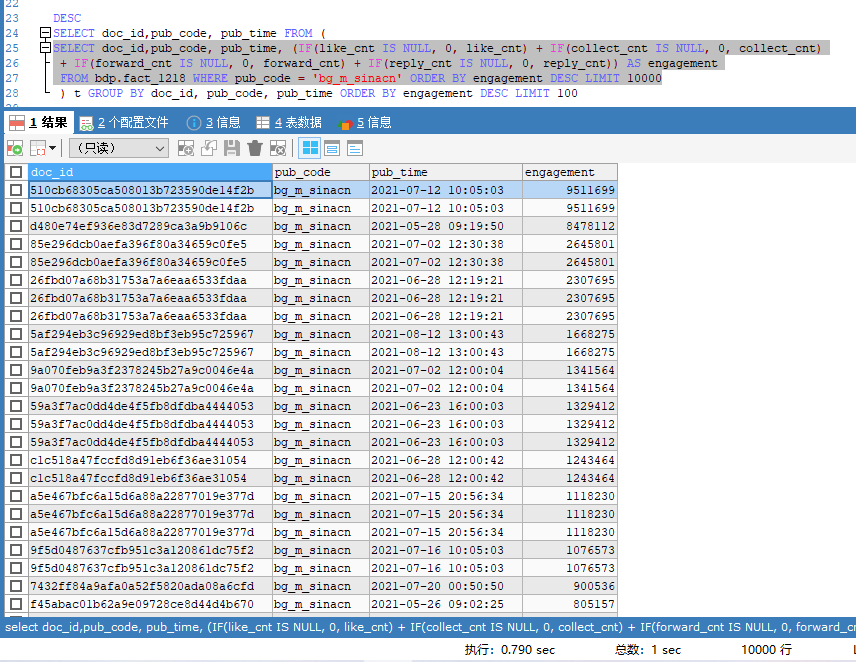The image size is (856, 662).
Task: Click the duplicate row icon
Action: pos(209,148)
